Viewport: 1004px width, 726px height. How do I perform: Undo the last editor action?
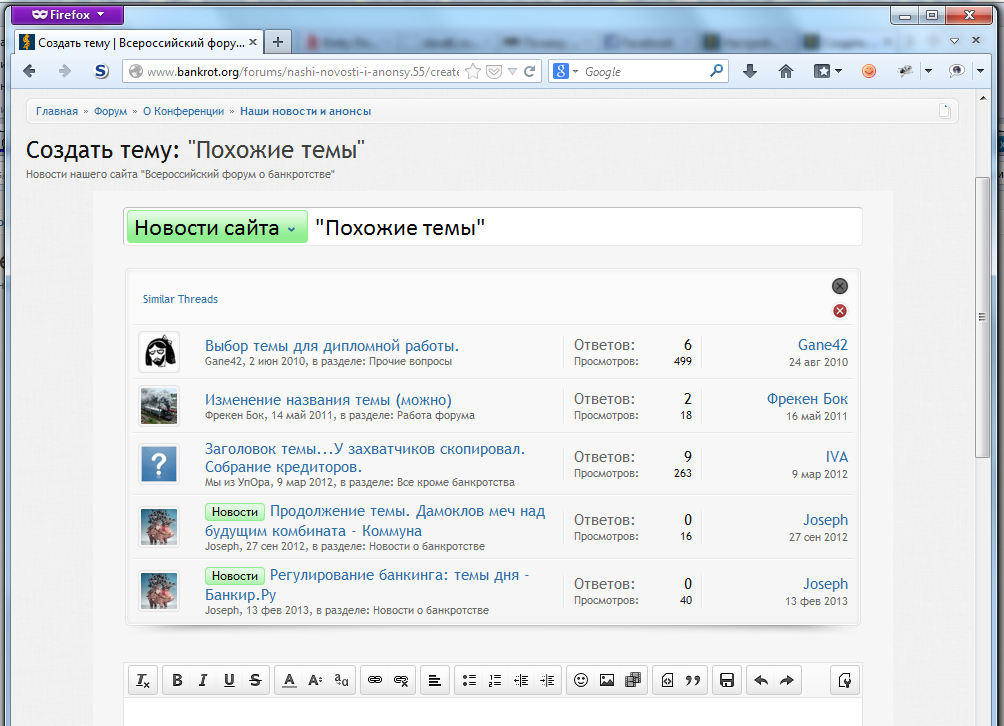pyautogui.click(x=761, y=681)
